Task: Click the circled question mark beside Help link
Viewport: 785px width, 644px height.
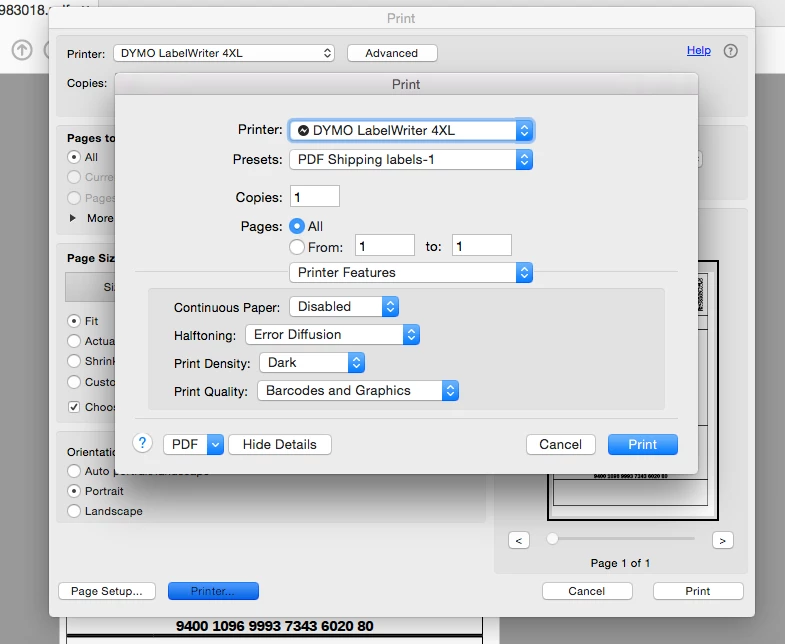Action: point(730,51)
